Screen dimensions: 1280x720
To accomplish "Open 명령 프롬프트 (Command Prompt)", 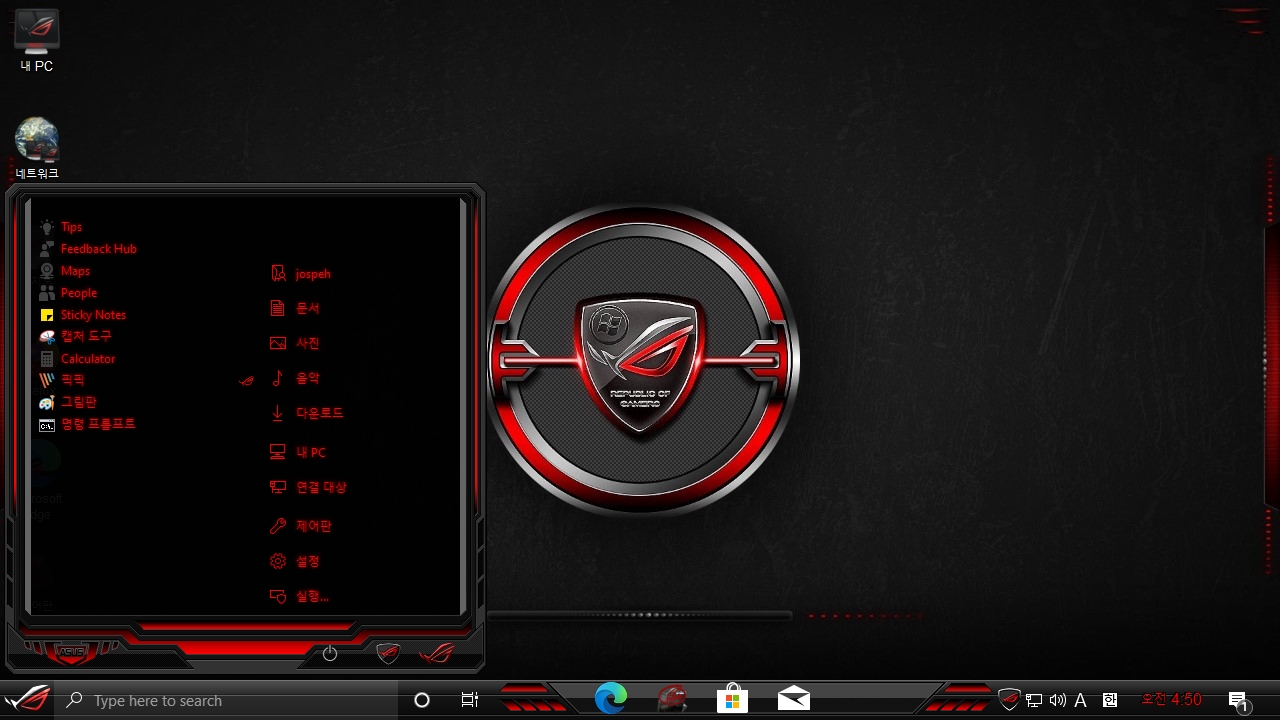I will tap(86, 424).
